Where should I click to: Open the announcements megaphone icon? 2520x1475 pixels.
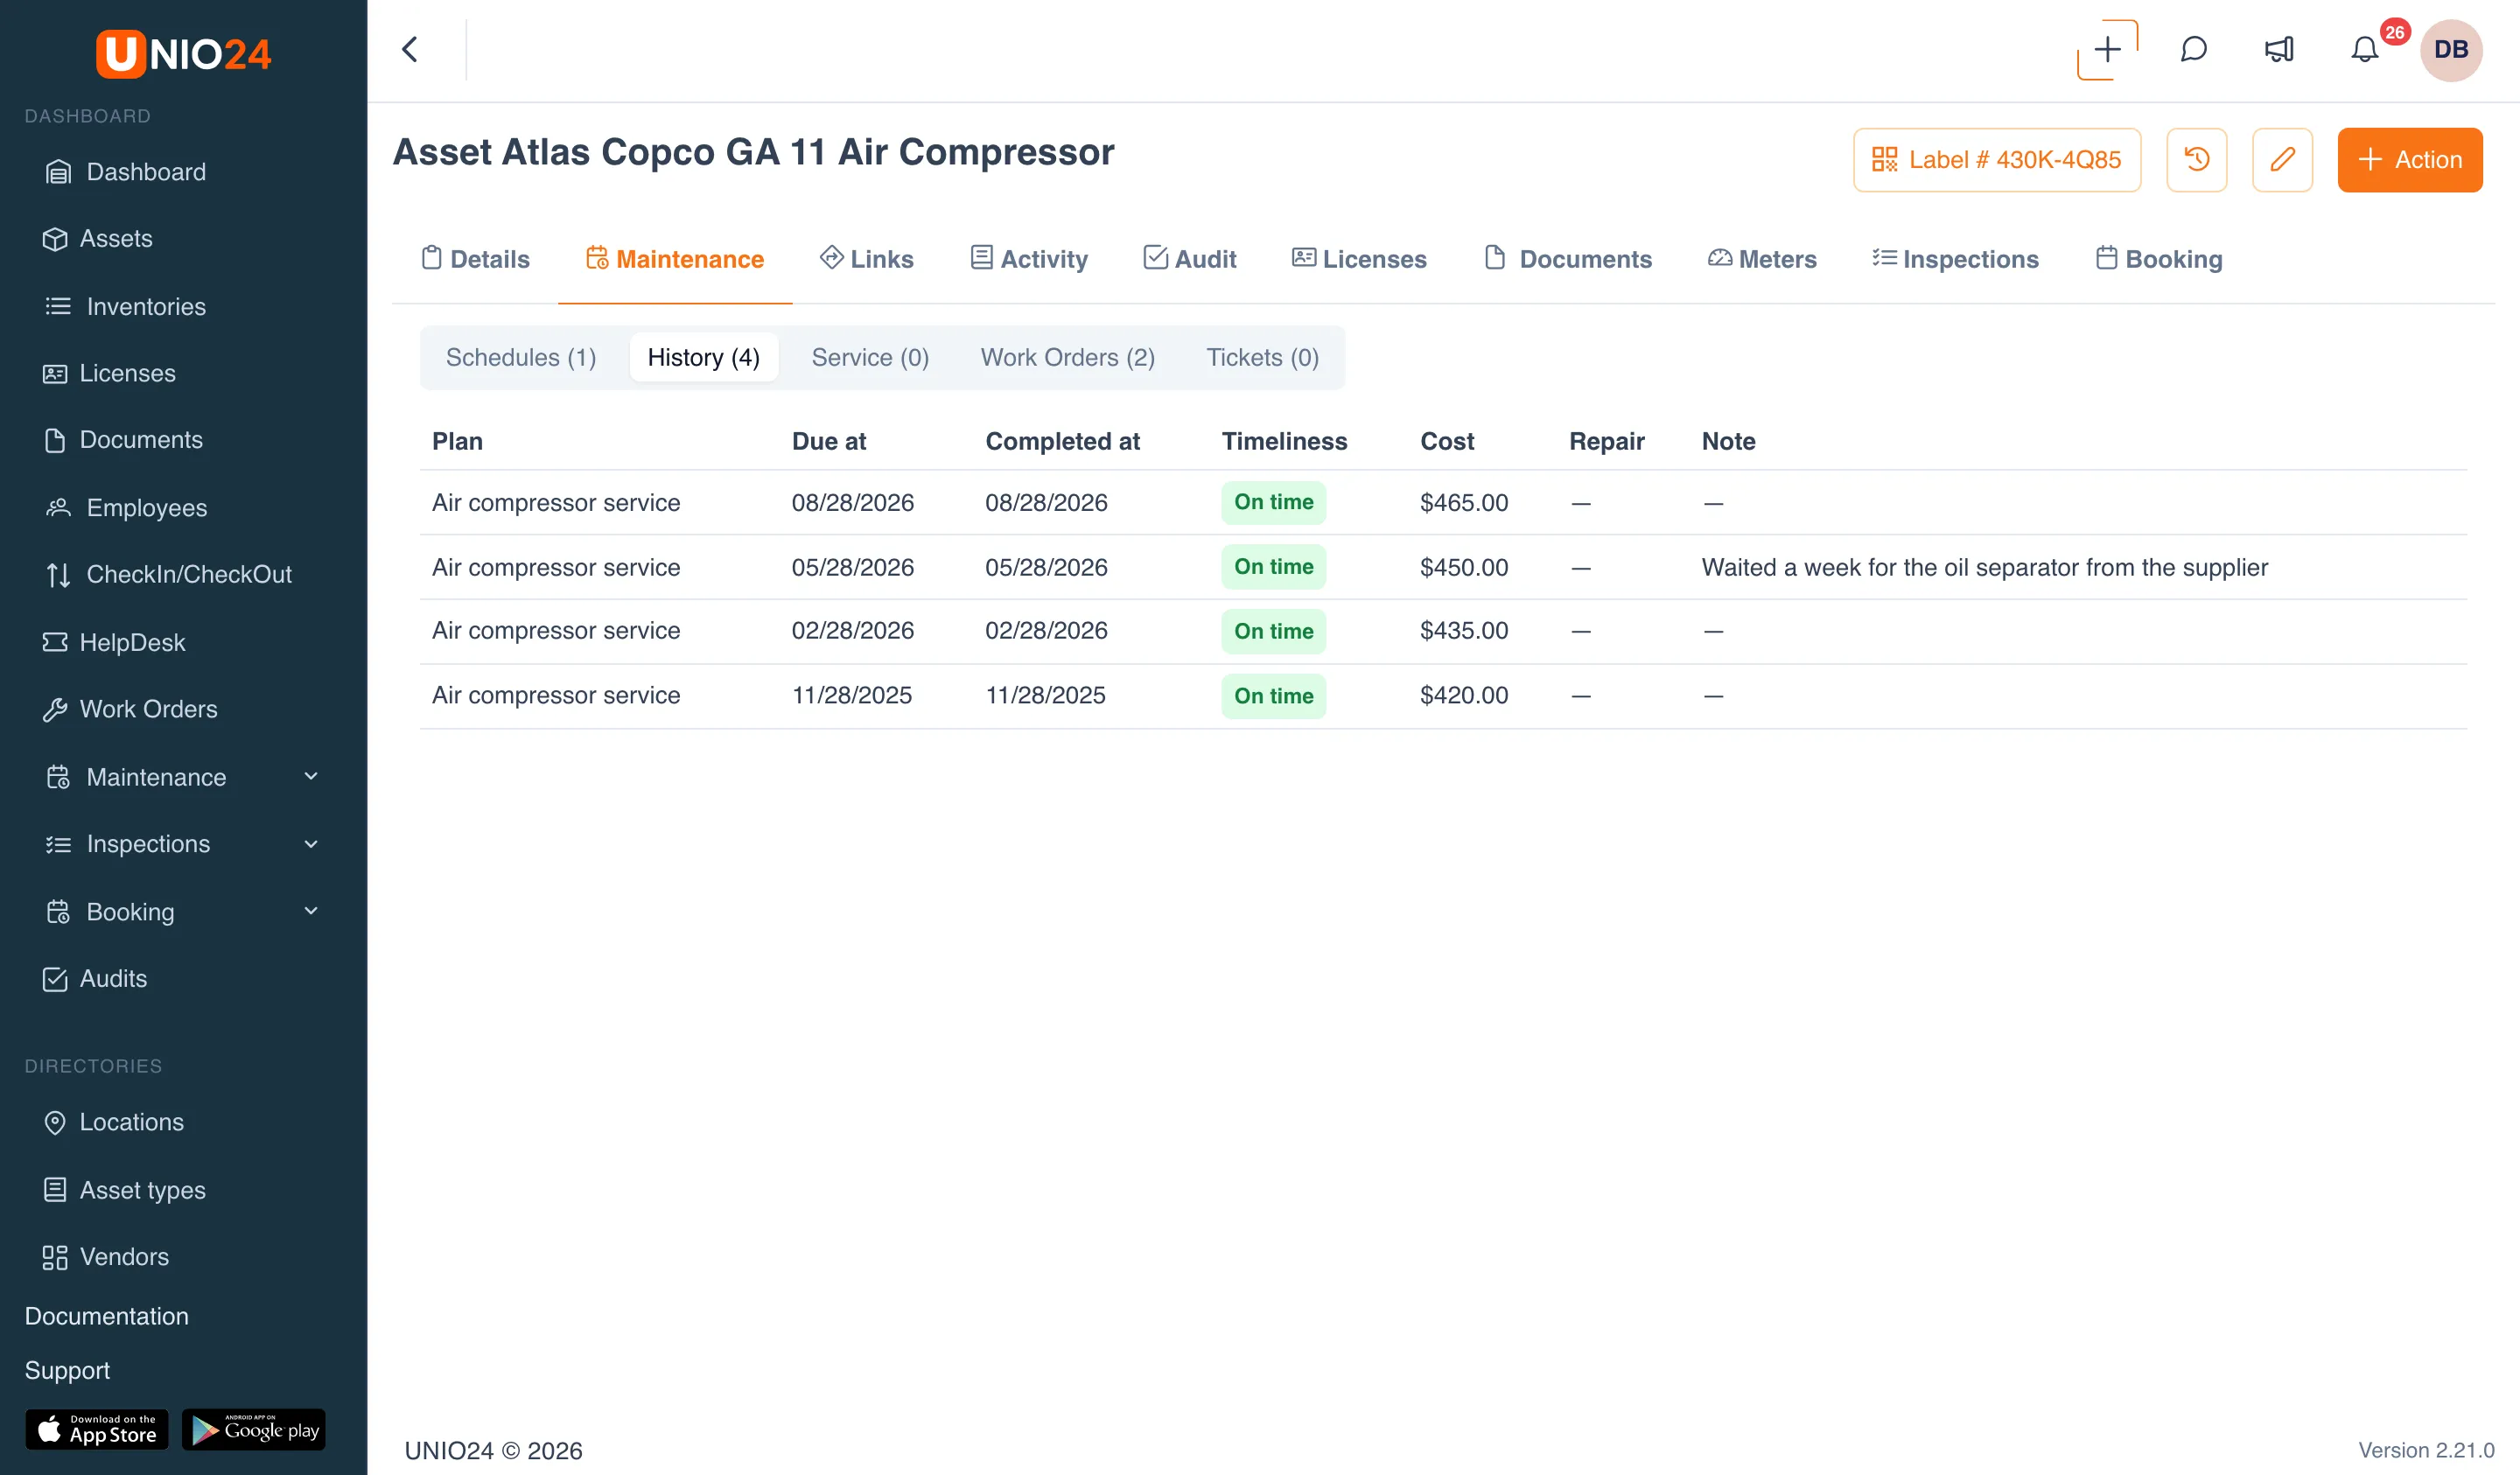click(x=2279, y=50)
